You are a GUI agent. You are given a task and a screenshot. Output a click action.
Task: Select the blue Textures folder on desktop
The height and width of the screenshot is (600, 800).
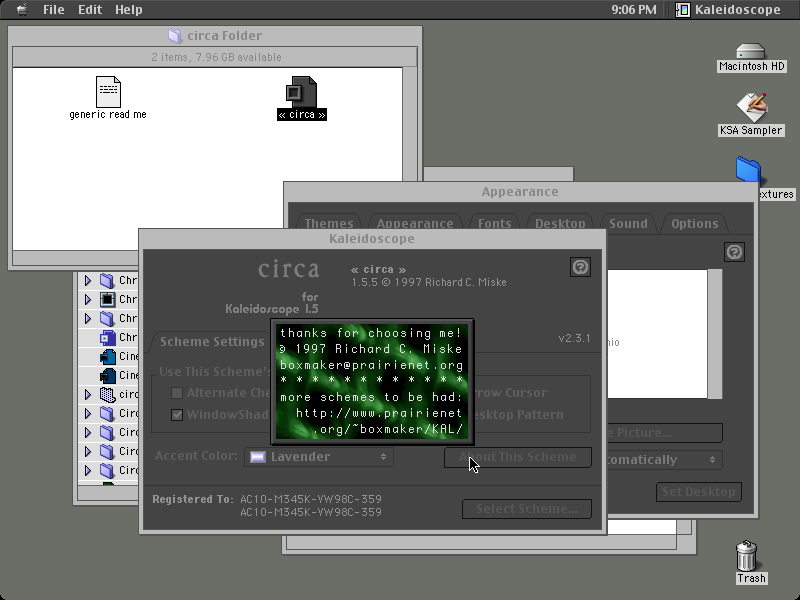click(748, 169)
